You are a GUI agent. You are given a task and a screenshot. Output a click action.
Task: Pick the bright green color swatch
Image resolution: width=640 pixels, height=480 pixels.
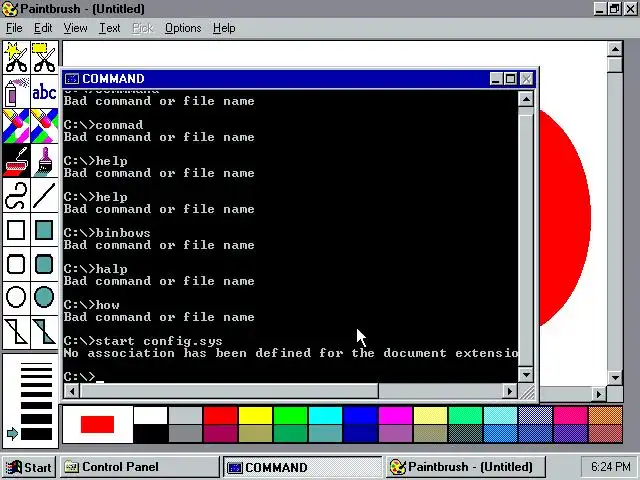[x=291, y=416]
